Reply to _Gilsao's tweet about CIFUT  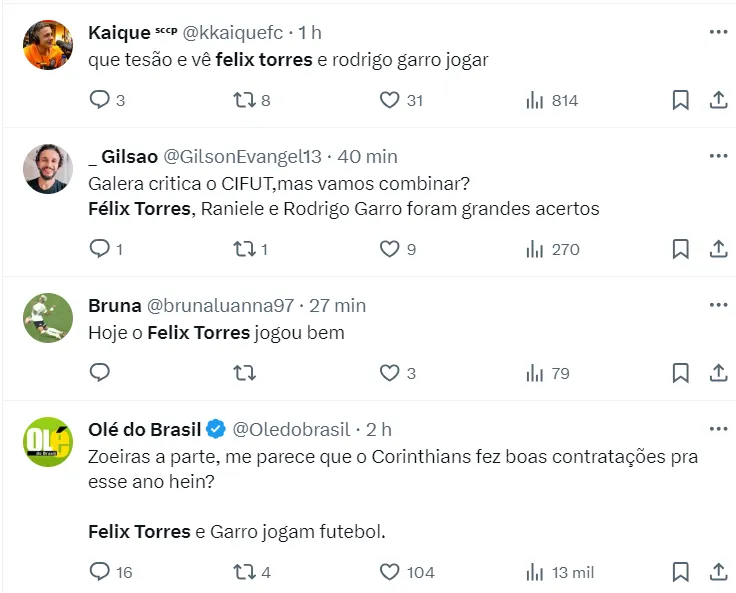[100, 249]
